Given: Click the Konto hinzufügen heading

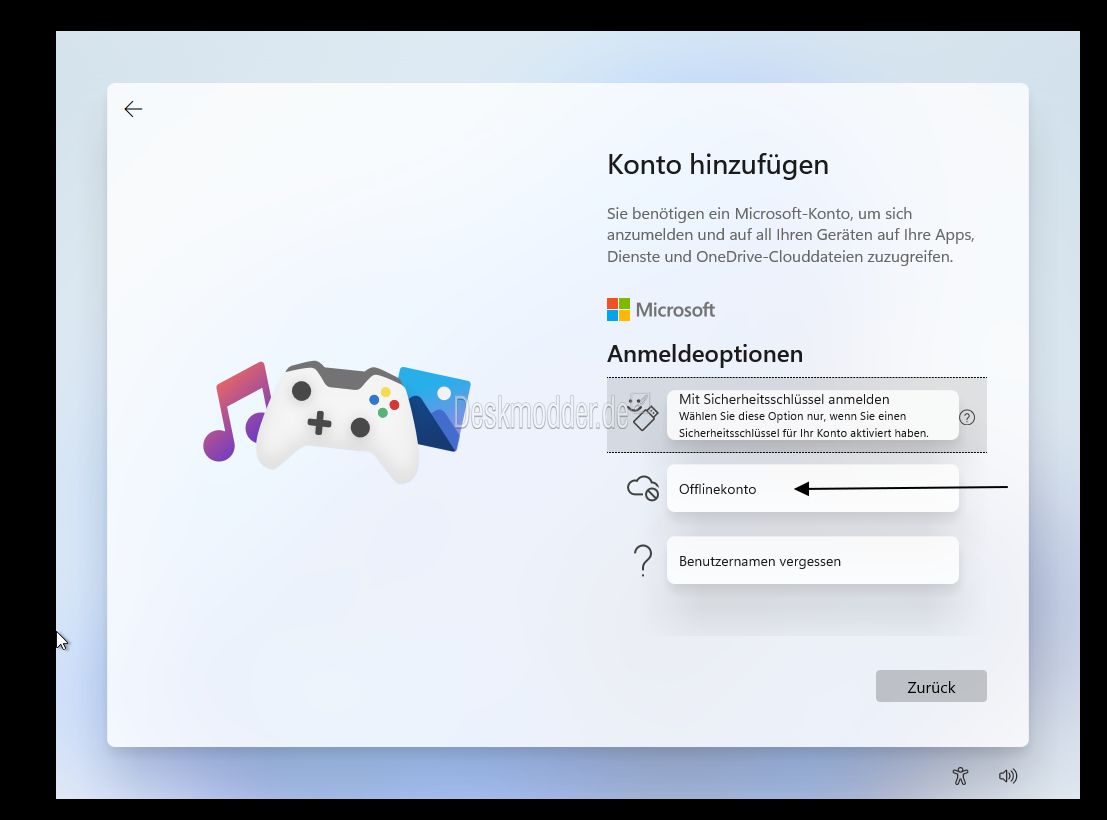Looking at the screenshot, I should (717, 165).
